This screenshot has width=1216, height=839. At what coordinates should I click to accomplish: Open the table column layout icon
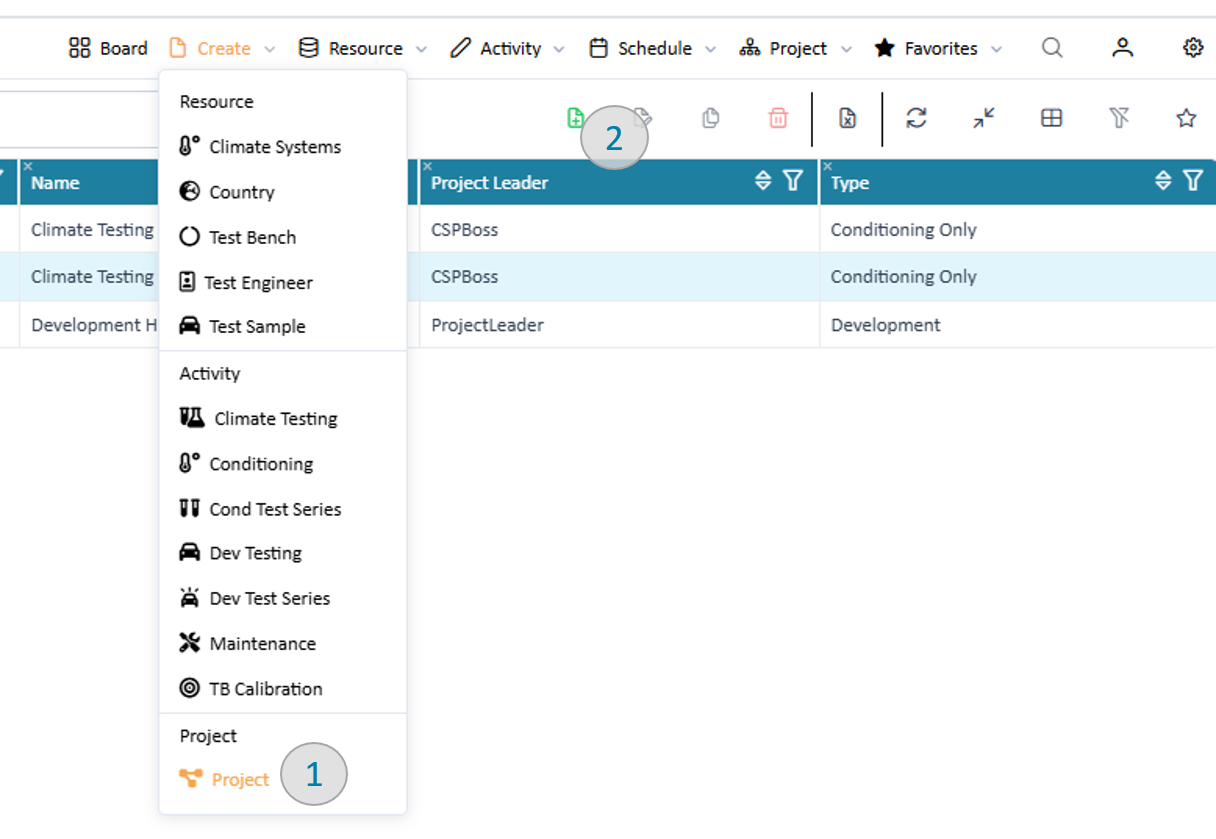[1051, 118]
